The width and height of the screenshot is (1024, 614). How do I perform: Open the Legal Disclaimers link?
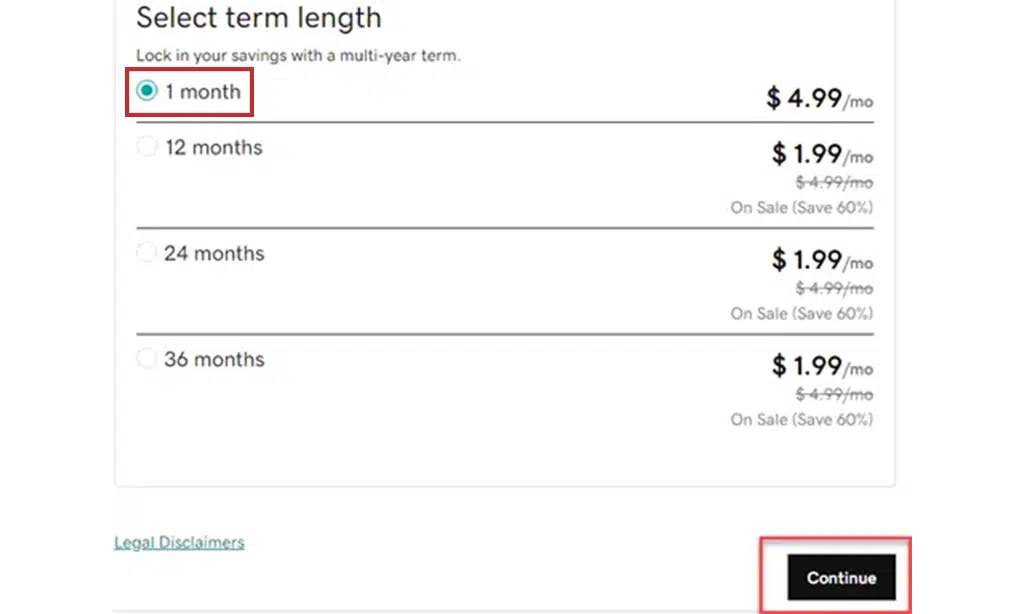click(x=179, y=542)
